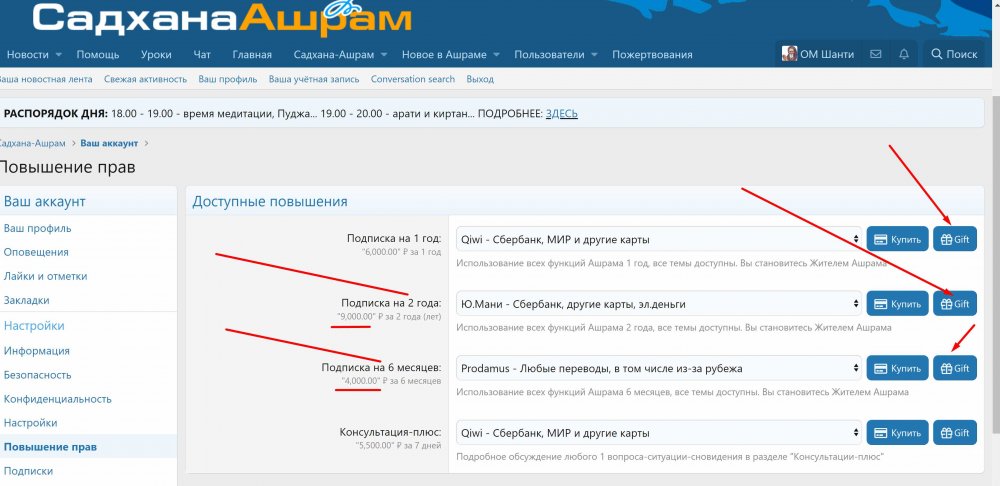Image resolution: width=1000 pixels, height=486 pixels.
Task: Gift the 1 year subscription
Action: [x=955, y=239]
